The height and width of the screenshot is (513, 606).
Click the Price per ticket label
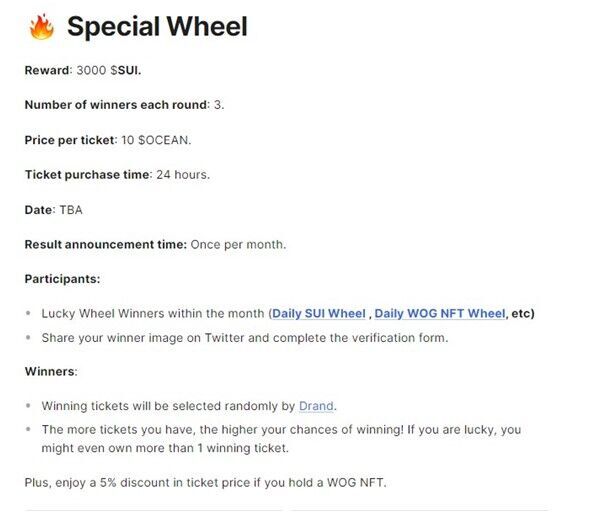70,140
